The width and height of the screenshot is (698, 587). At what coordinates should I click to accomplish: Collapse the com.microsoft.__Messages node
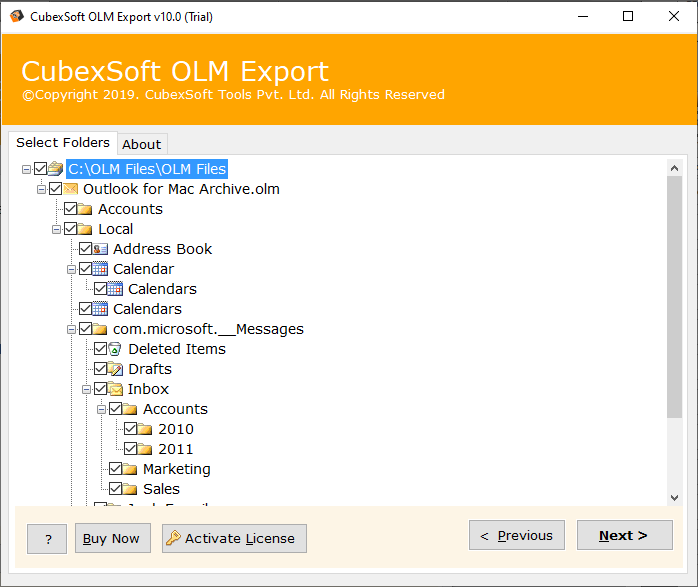72,329
